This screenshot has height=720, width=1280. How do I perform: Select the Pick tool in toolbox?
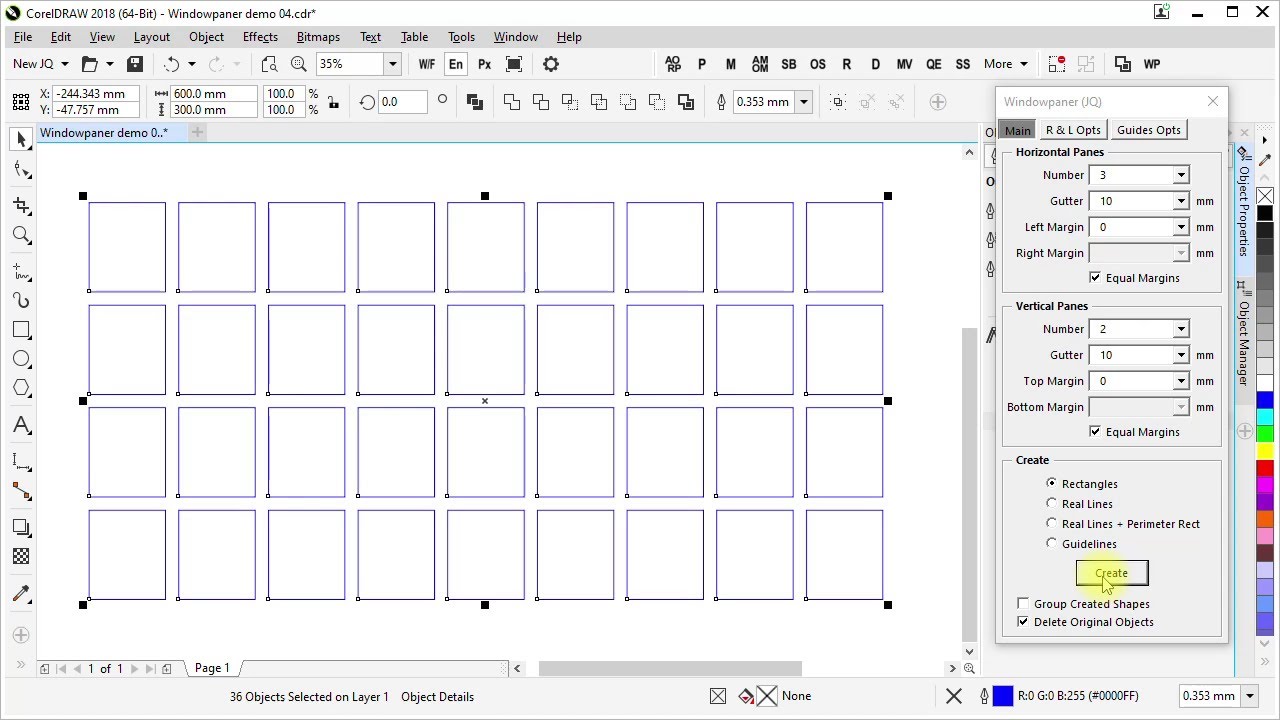(x=21, y=140)
